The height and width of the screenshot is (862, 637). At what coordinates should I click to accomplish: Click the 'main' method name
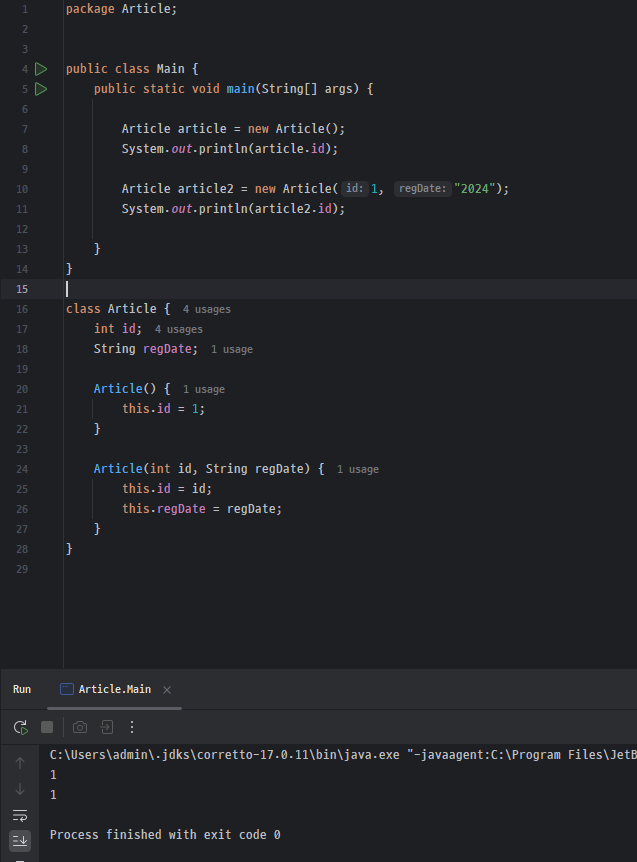(x=241, y=89)
